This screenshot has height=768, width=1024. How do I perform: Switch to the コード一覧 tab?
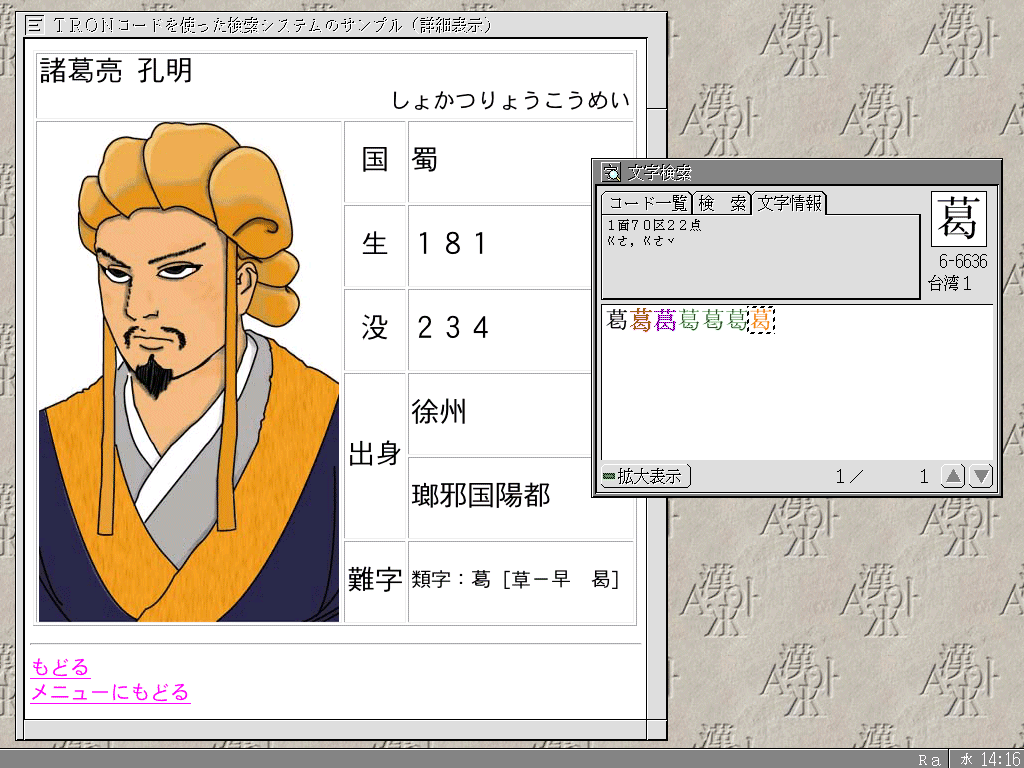[x=647, y=204]
